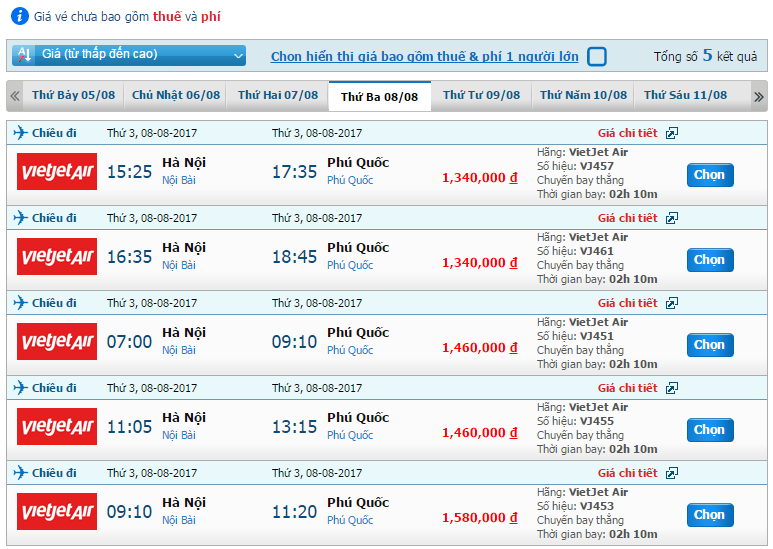Click 'Tổng số 5 kết quả' text
This screenshot has width=773, height=549.
coord(705,56)
